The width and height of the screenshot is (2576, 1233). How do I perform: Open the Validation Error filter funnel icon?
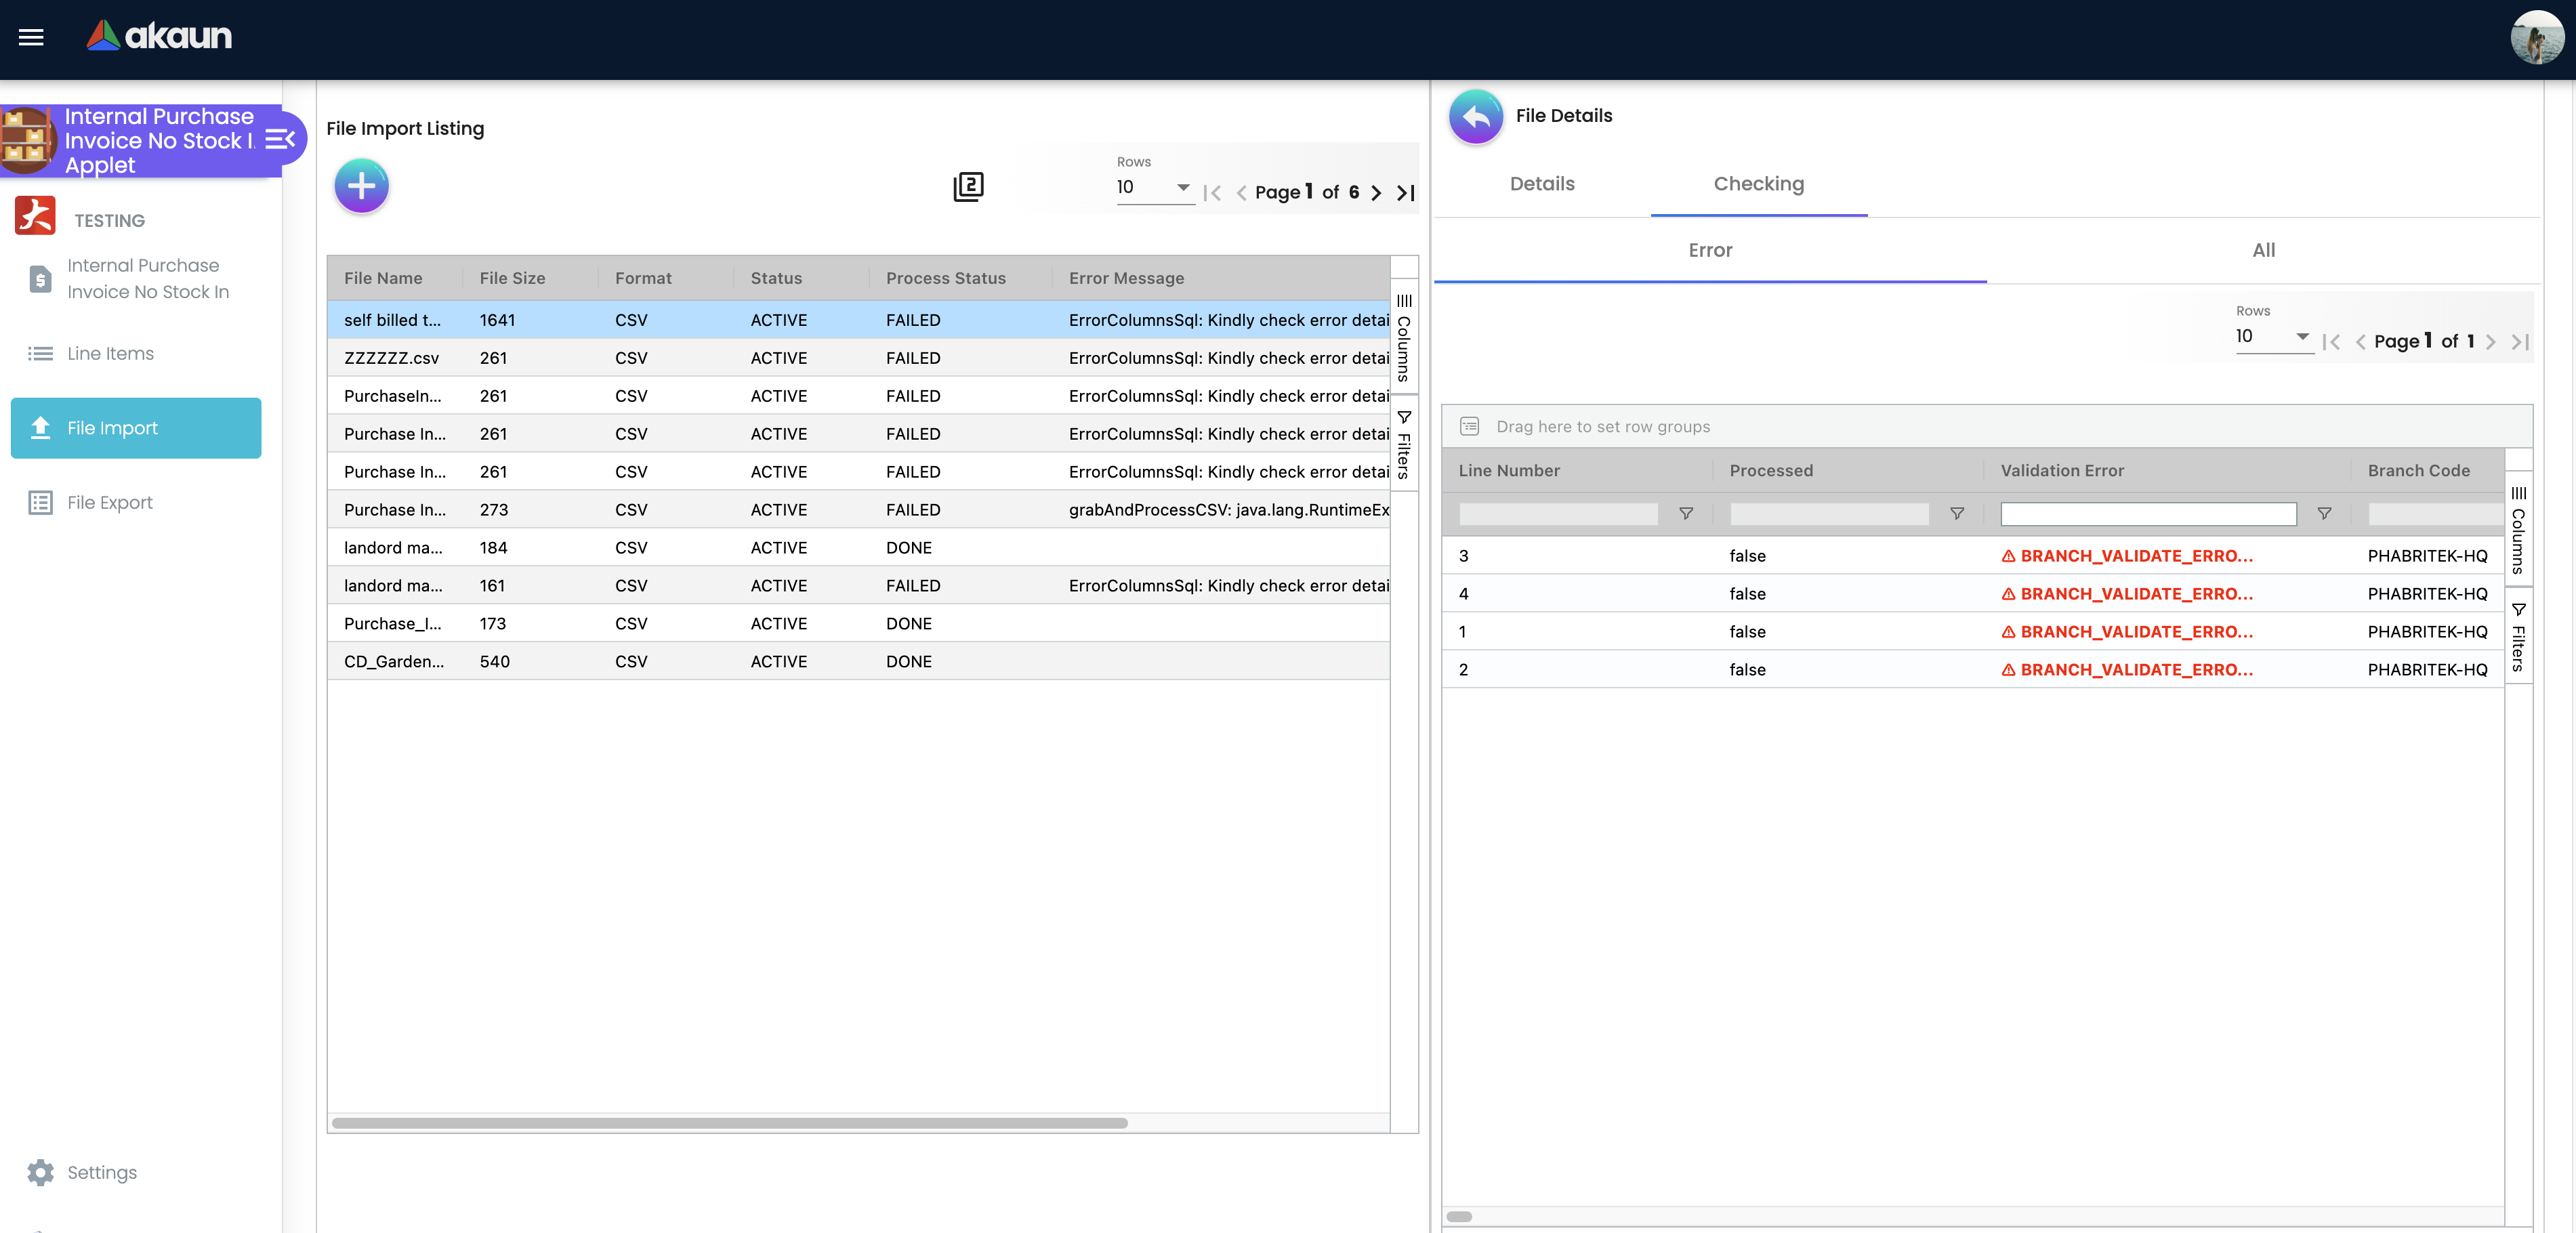pos(2324,514)
